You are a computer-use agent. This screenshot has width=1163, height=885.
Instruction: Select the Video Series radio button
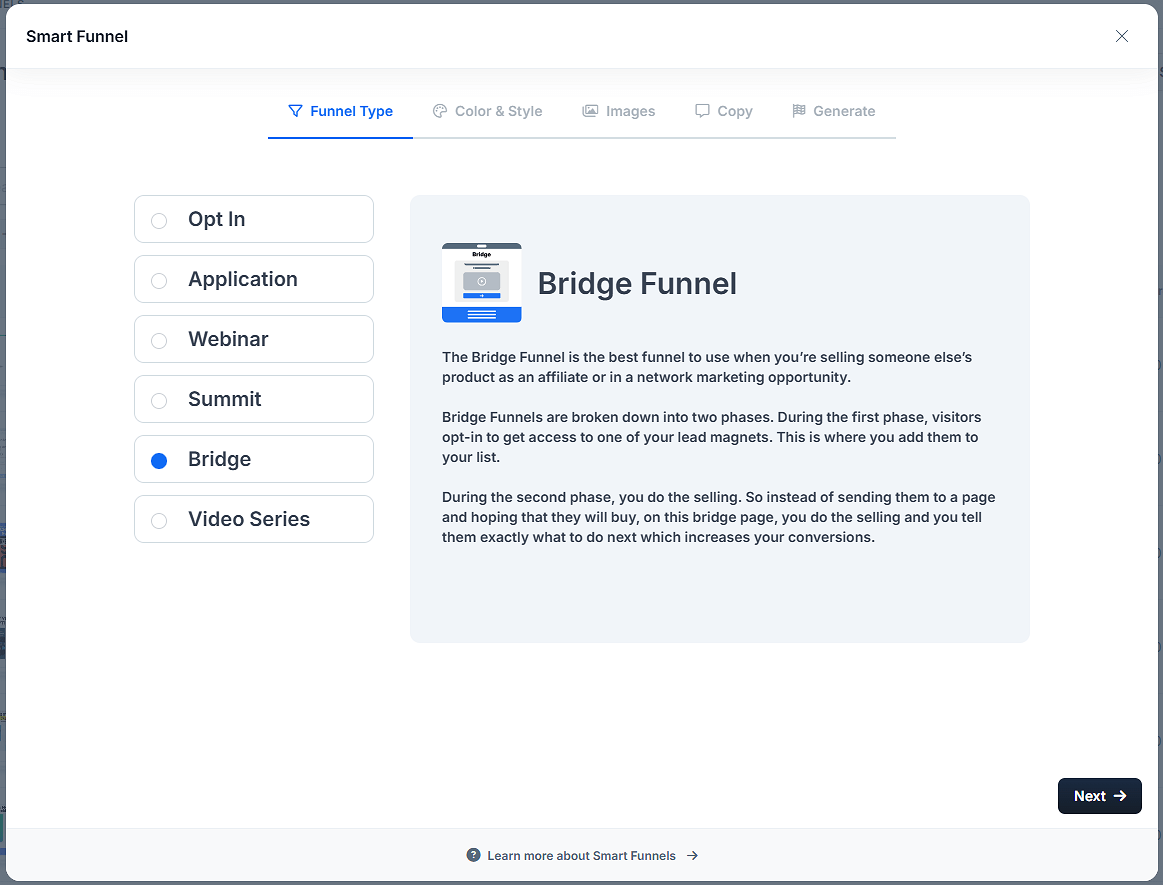pos(159,521)
